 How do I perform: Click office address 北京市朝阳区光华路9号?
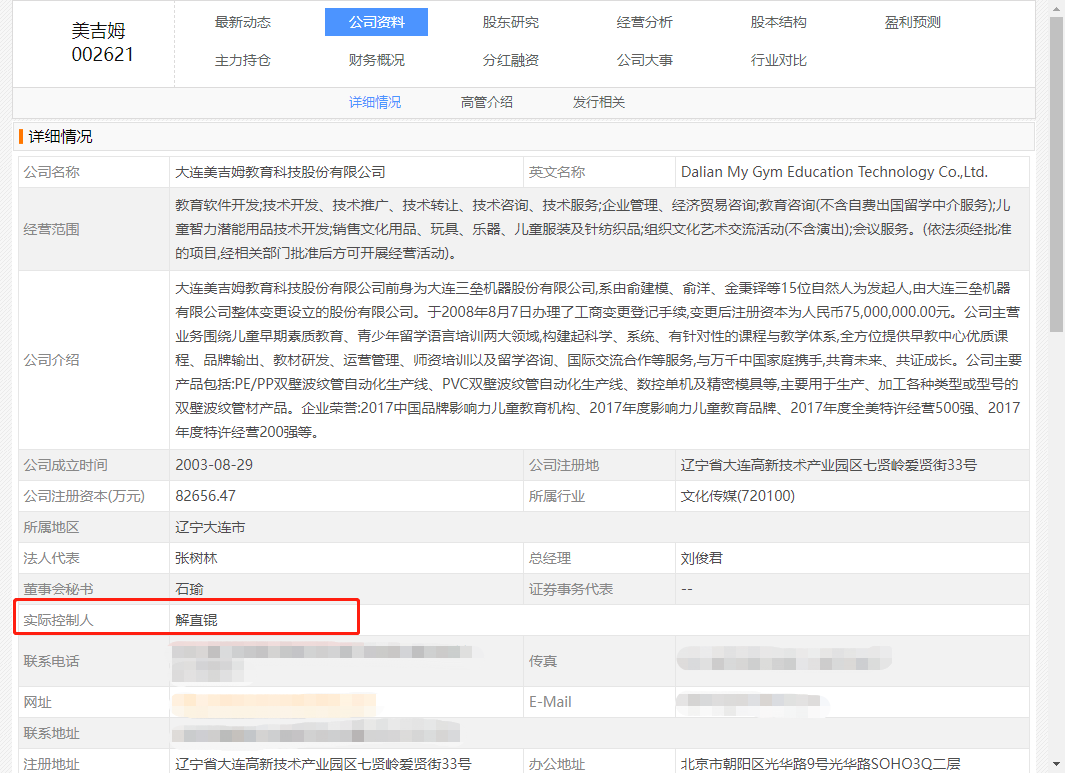coord(820,764)
